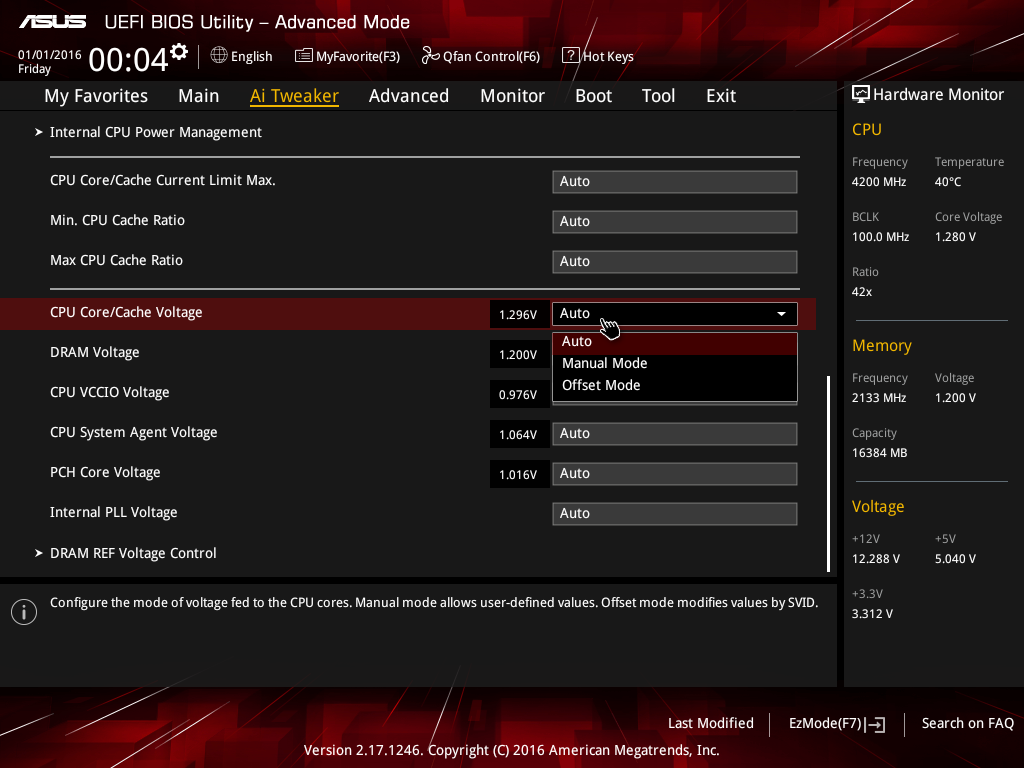1024x768 pixels.
Task: Select the Ai Tweaker tab
Action: [294, 96]
